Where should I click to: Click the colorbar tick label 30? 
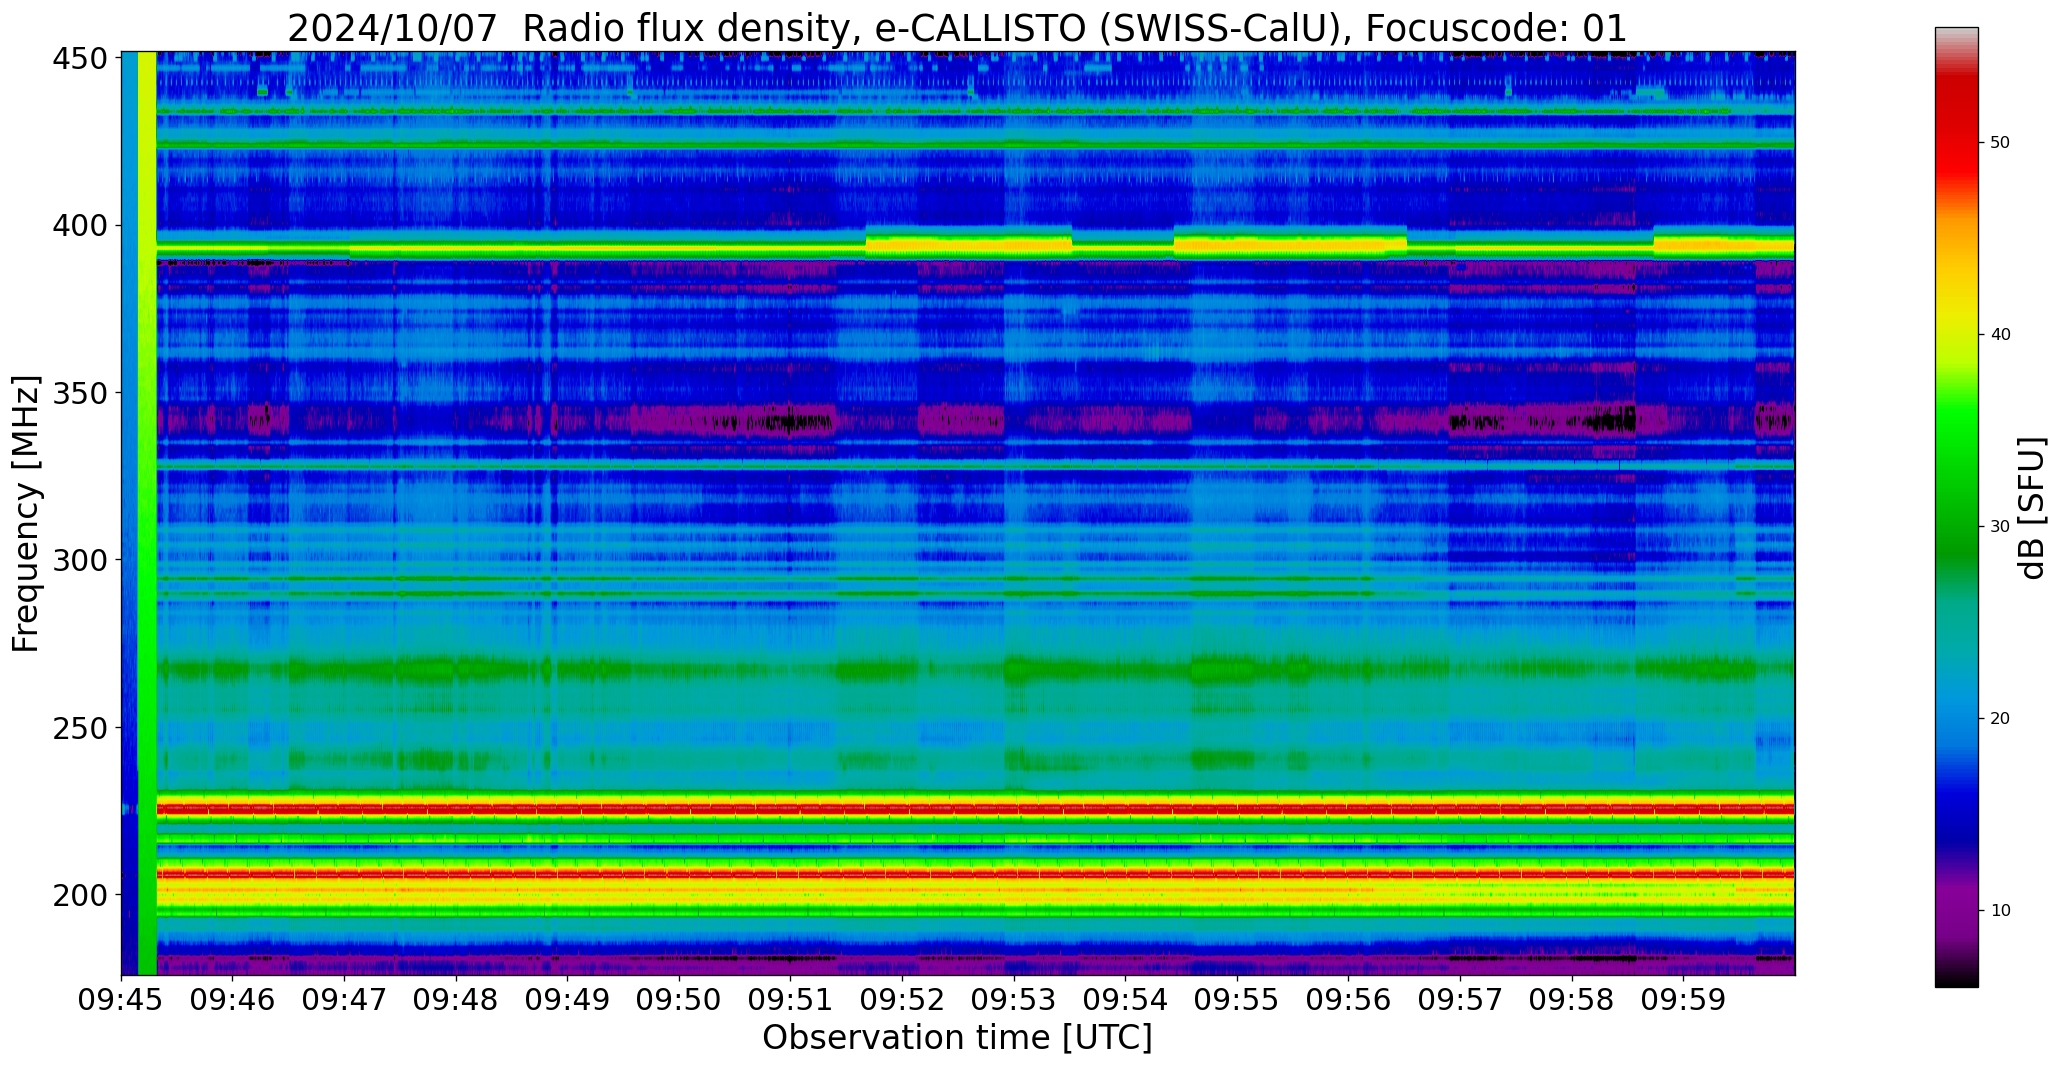[2000, 527]
